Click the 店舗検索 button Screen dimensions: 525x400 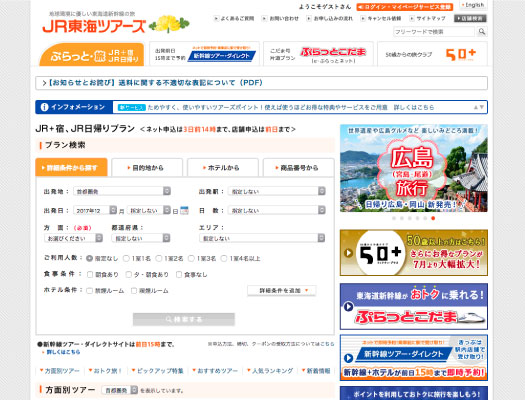point(470,18)
